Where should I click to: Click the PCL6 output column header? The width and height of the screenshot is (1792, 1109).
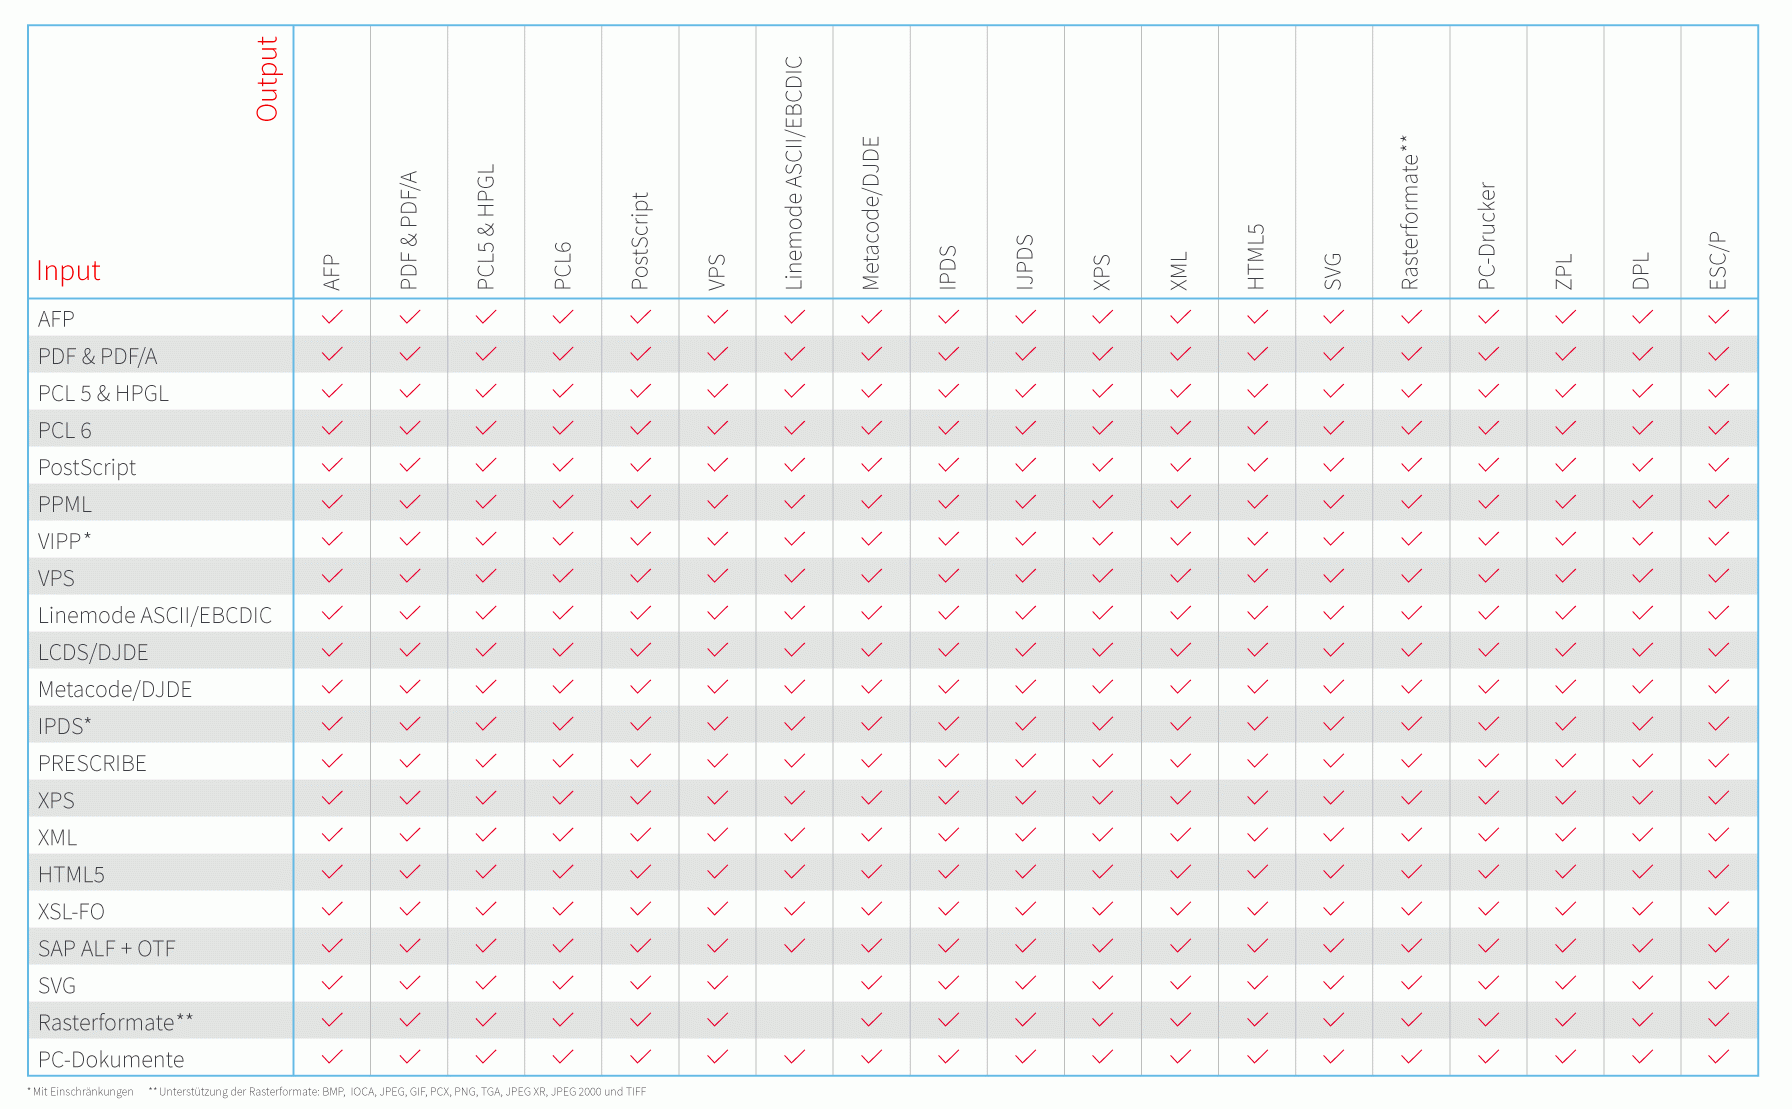563,265
